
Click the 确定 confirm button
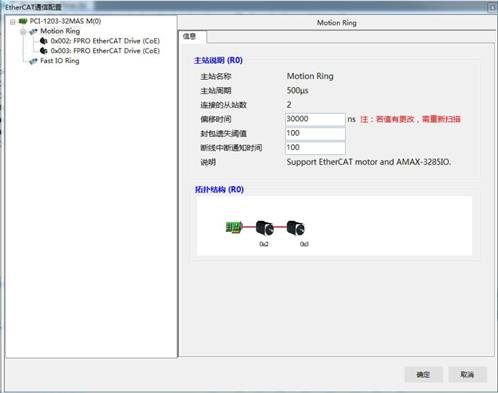423,375
